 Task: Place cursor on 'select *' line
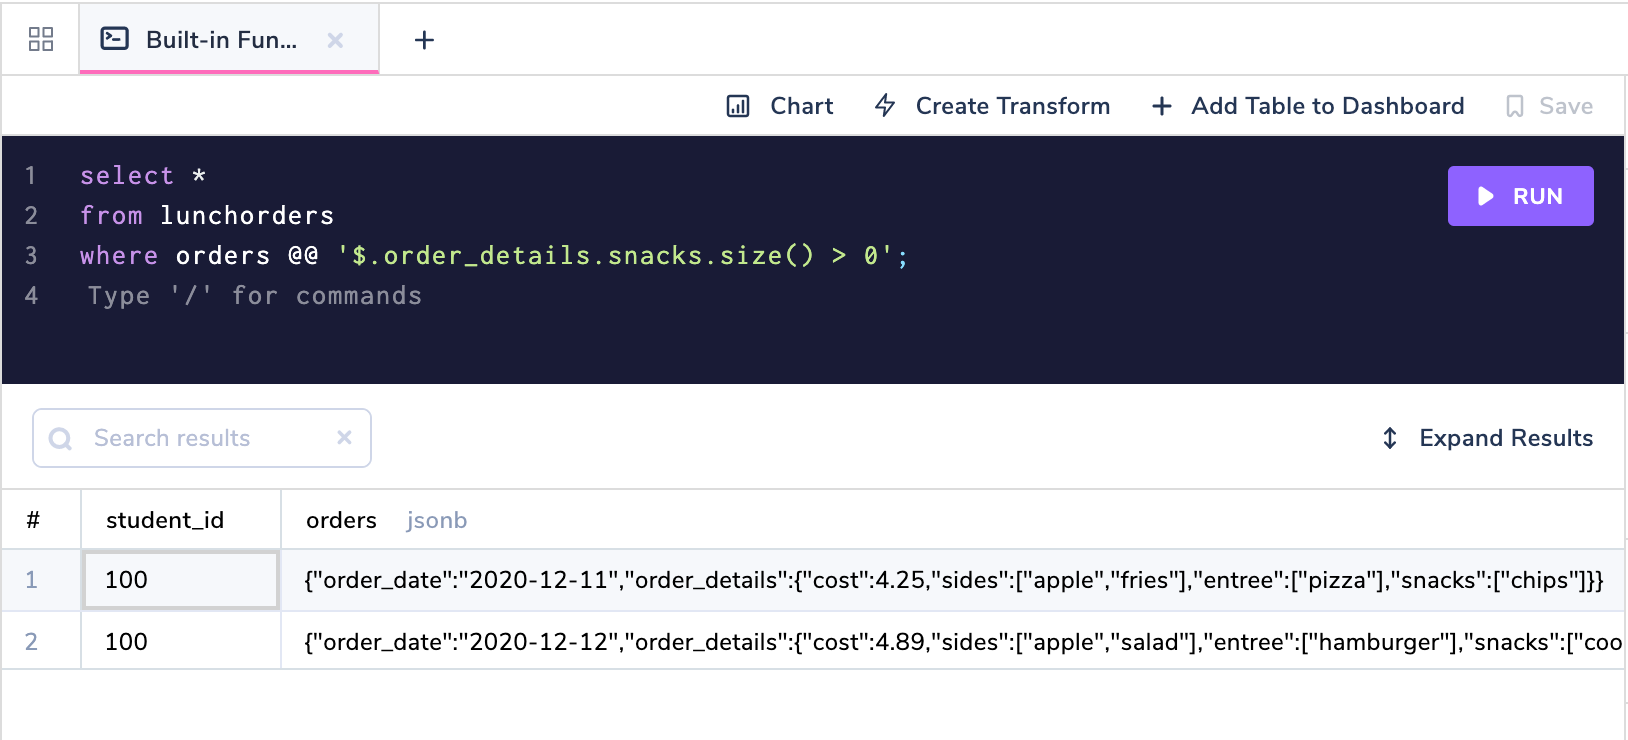pos(143,176)
